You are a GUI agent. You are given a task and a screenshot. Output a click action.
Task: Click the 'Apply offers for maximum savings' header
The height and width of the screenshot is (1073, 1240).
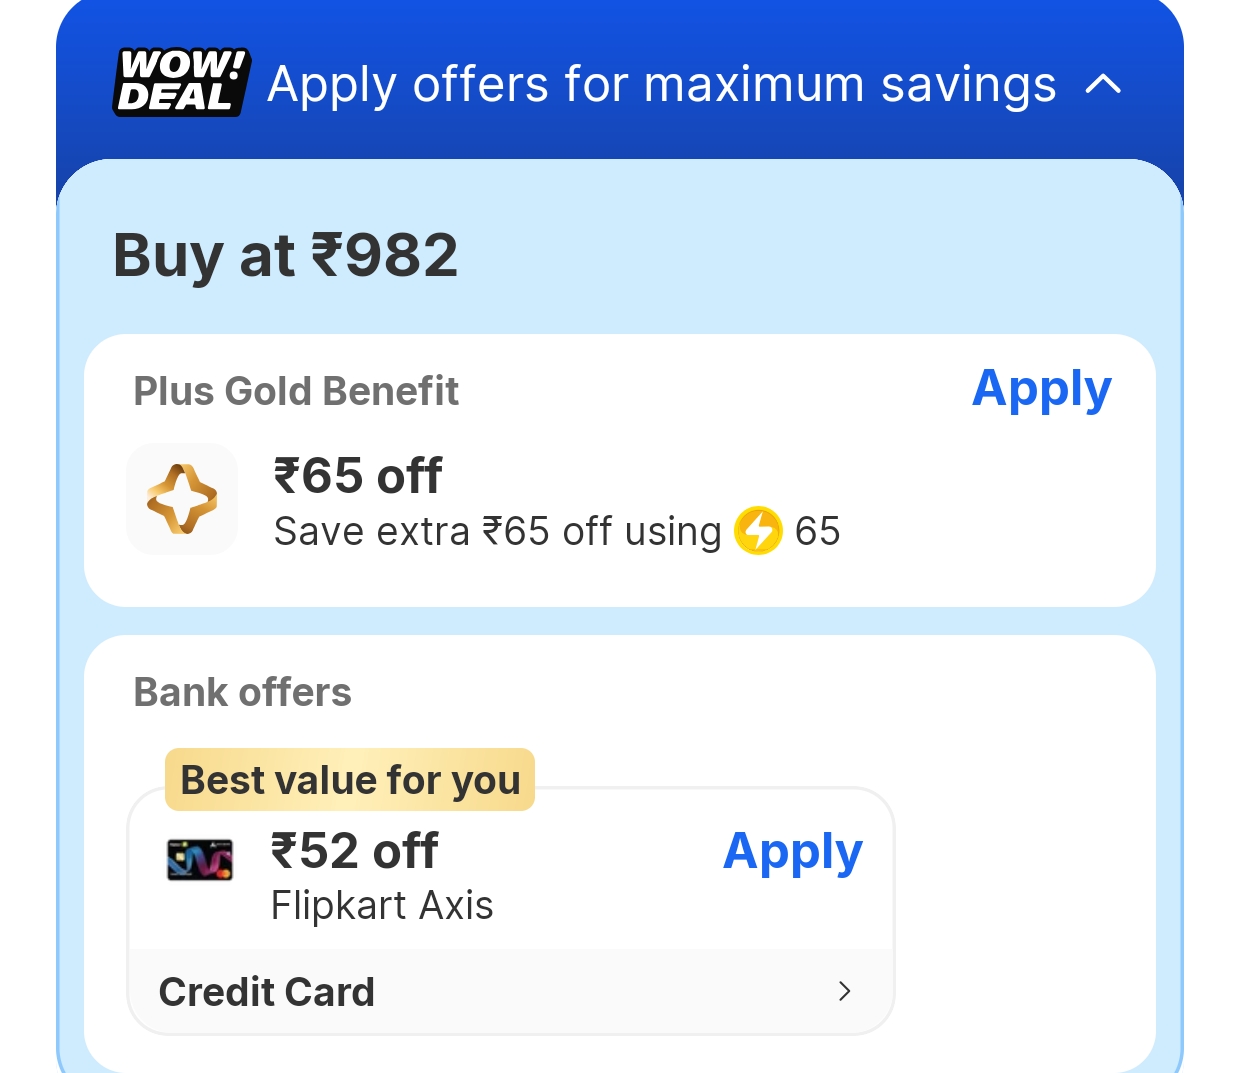[661, 84]
